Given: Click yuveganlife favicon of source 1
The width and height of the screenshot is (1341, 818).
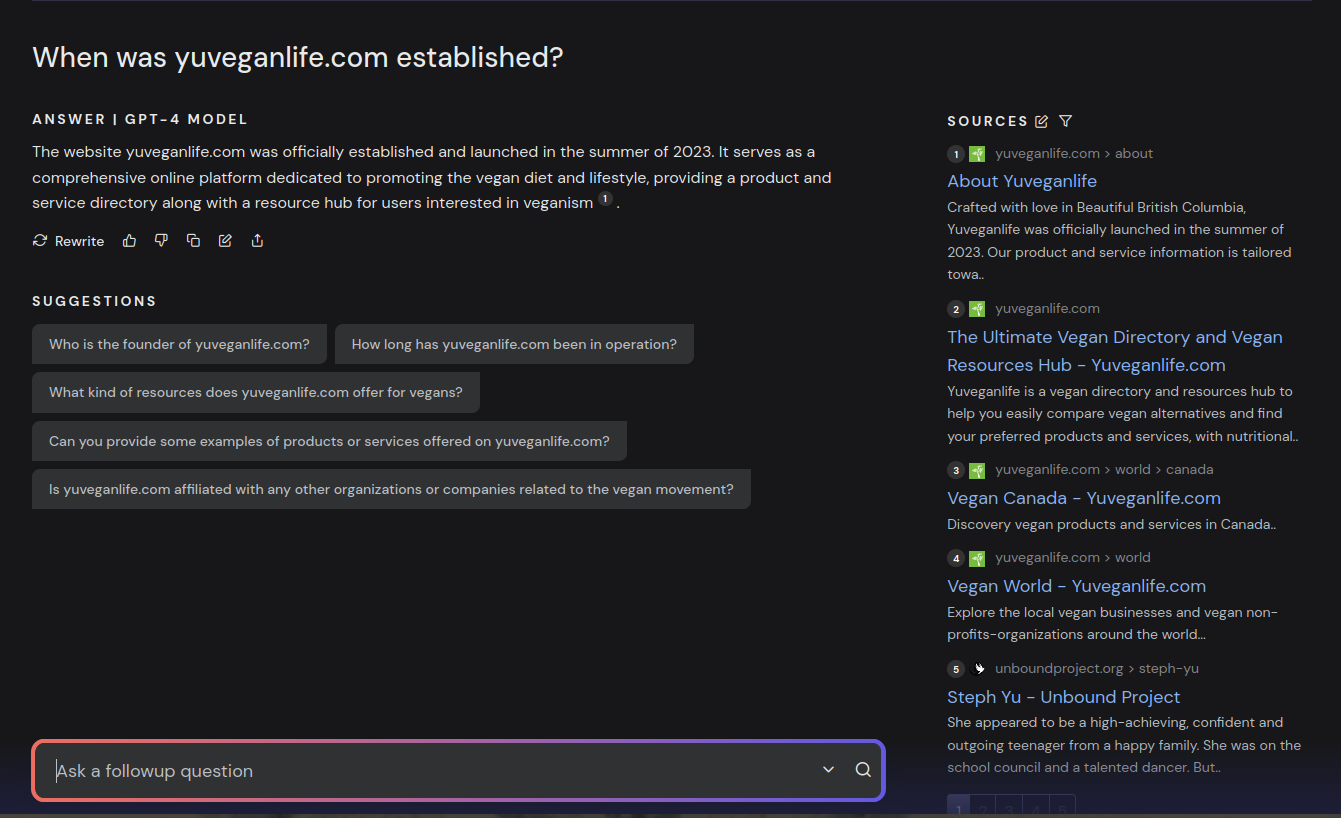Looking at the screenshot, I should click(977, 154).
